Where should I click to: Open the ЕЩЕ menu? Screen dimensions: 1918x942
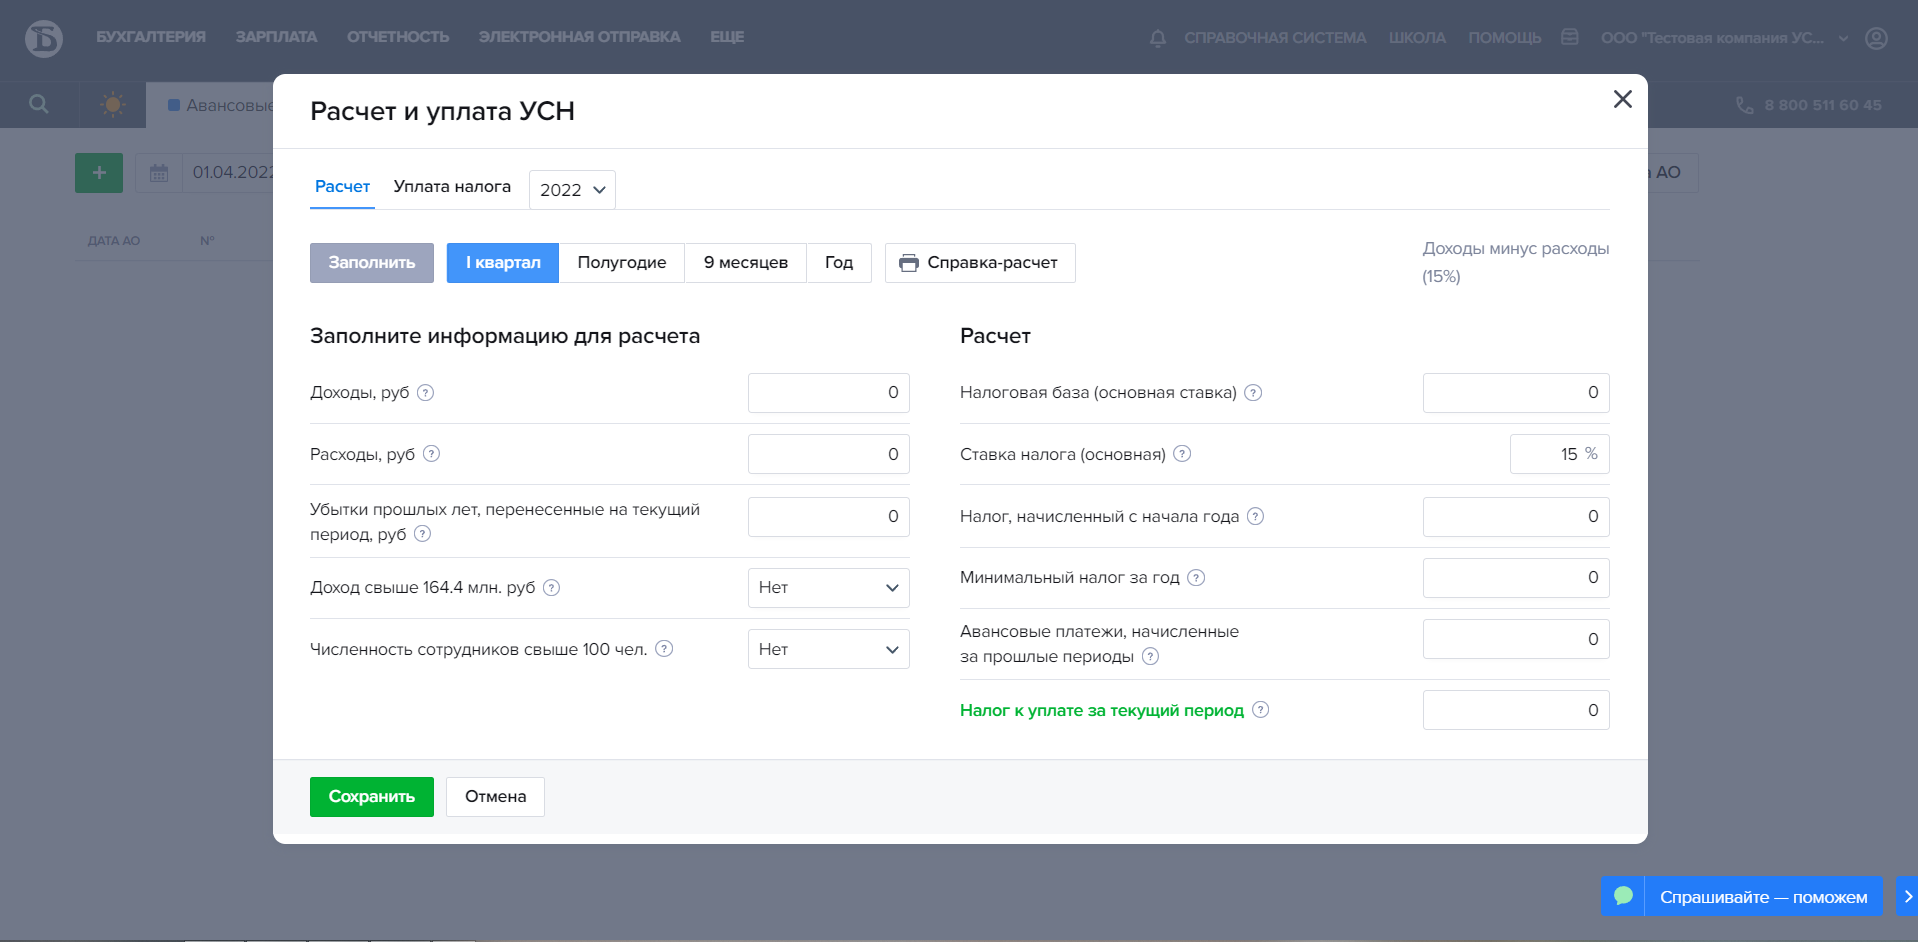[x=727, y=37]
